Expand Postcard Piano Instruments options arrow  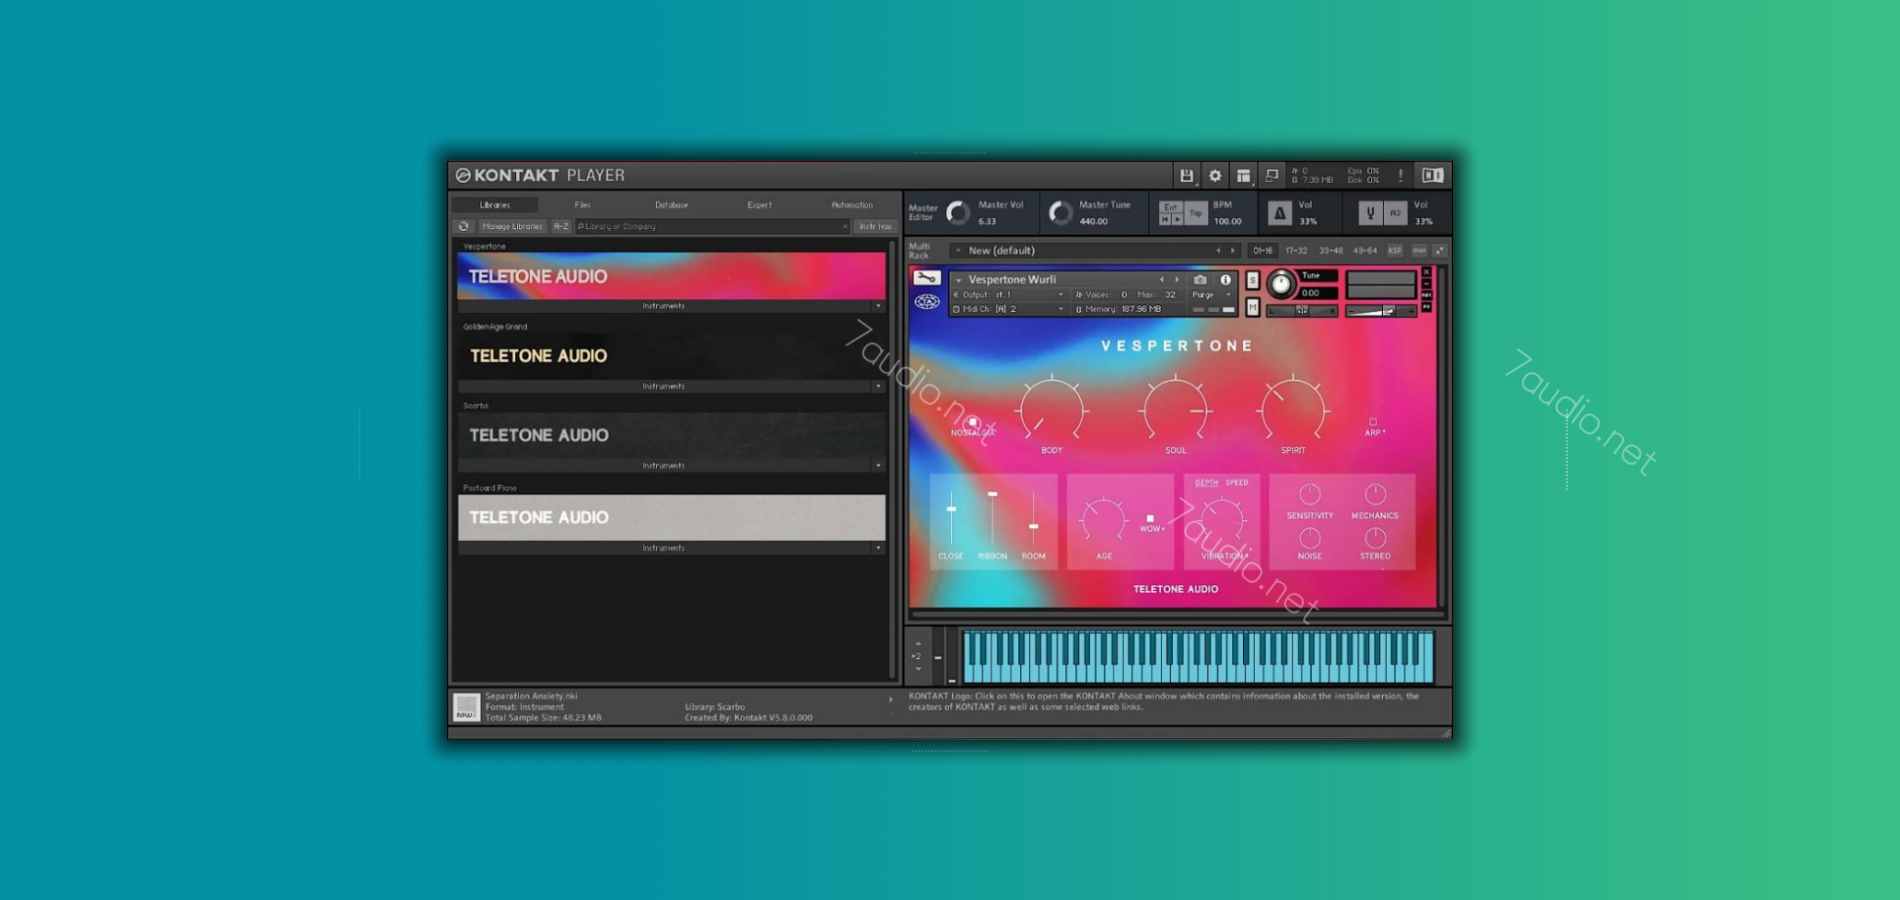point(878,548)
